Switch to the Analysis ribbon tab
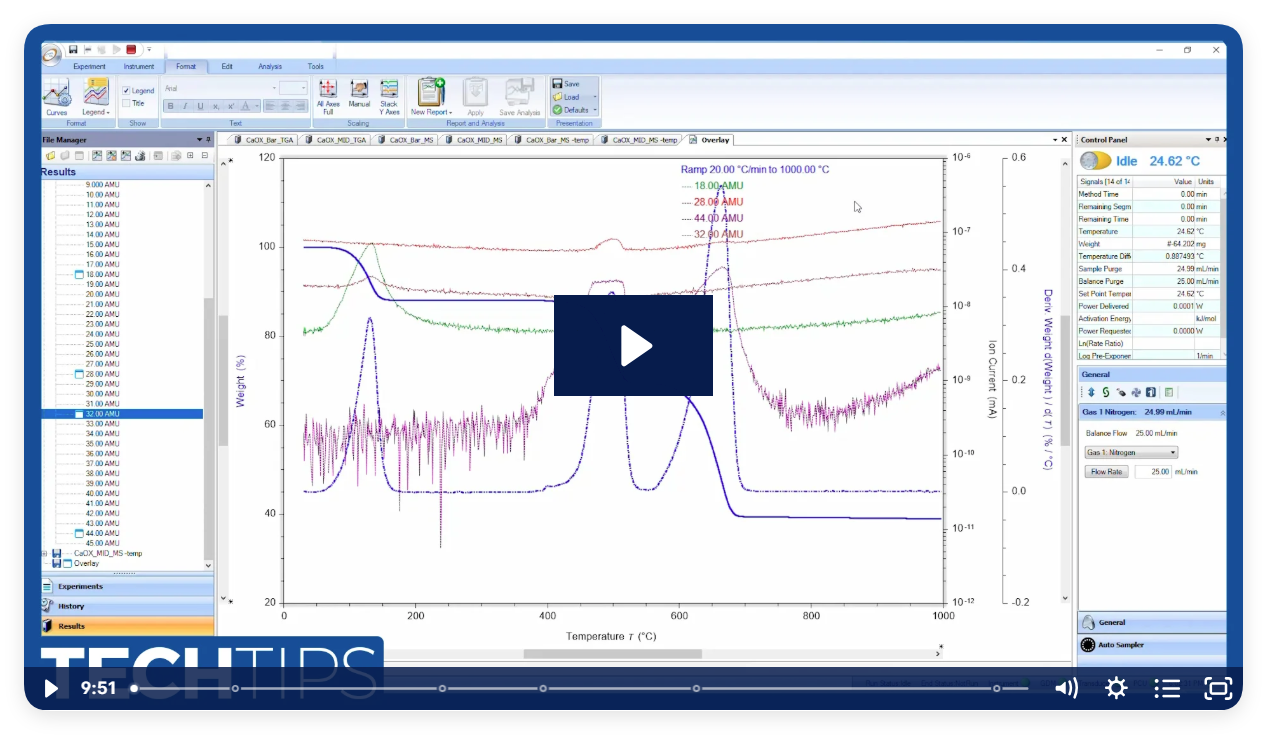This screenshot has height=735, width=1267. [270, 66]
